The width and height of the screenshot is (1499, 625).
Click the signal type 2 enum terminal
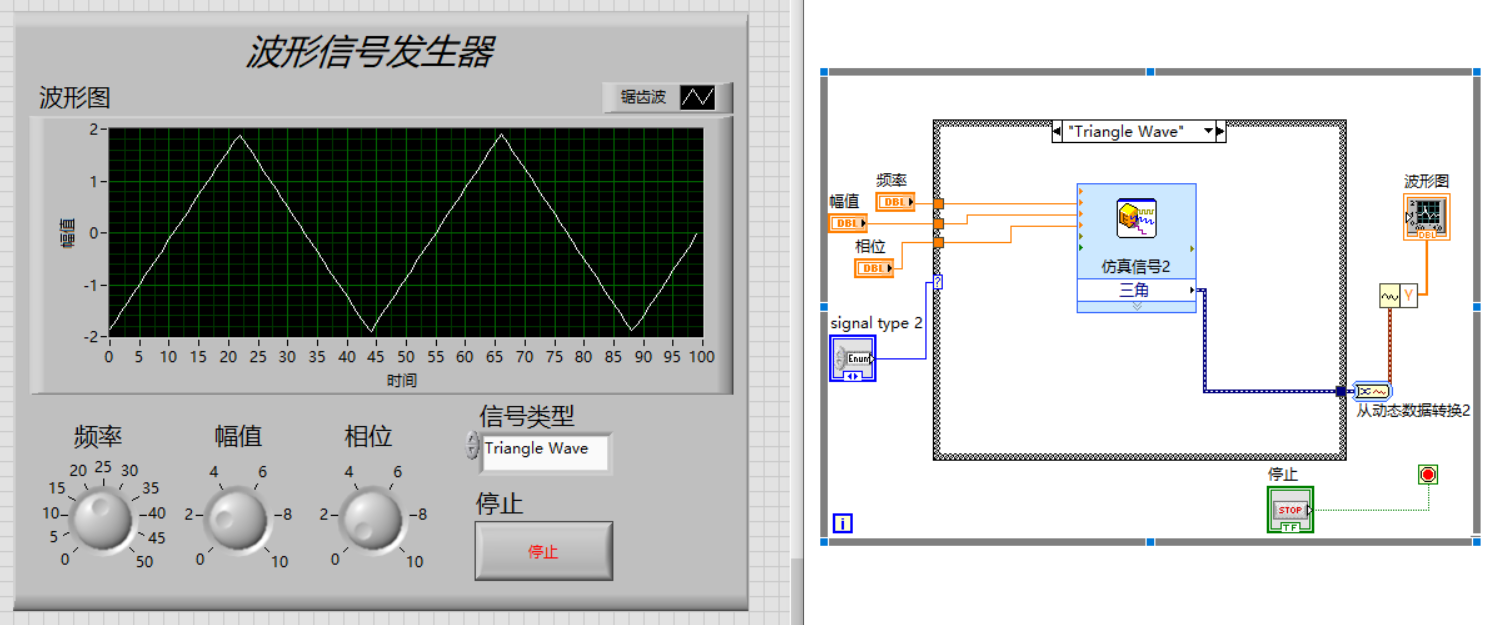tap(855, 357)
